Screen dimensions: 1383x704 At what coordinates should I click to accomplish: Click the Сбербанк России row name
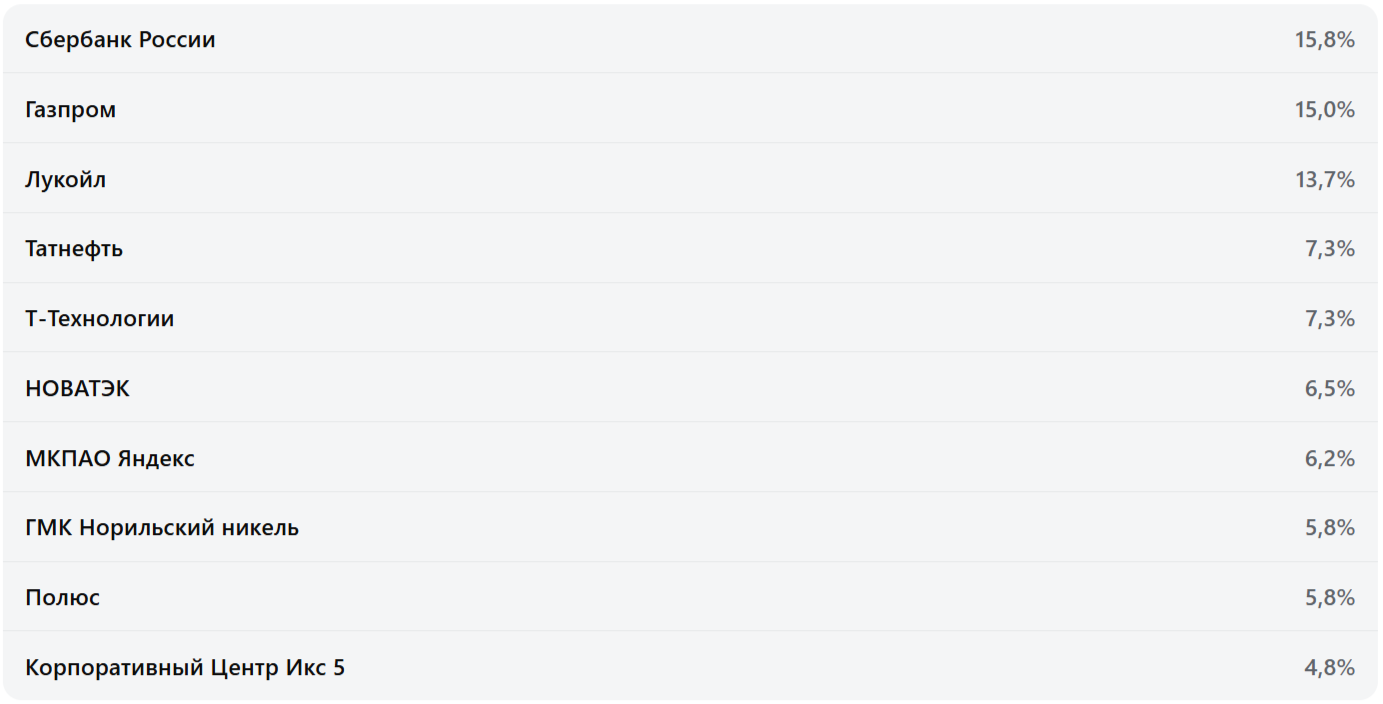click(120, 40)
